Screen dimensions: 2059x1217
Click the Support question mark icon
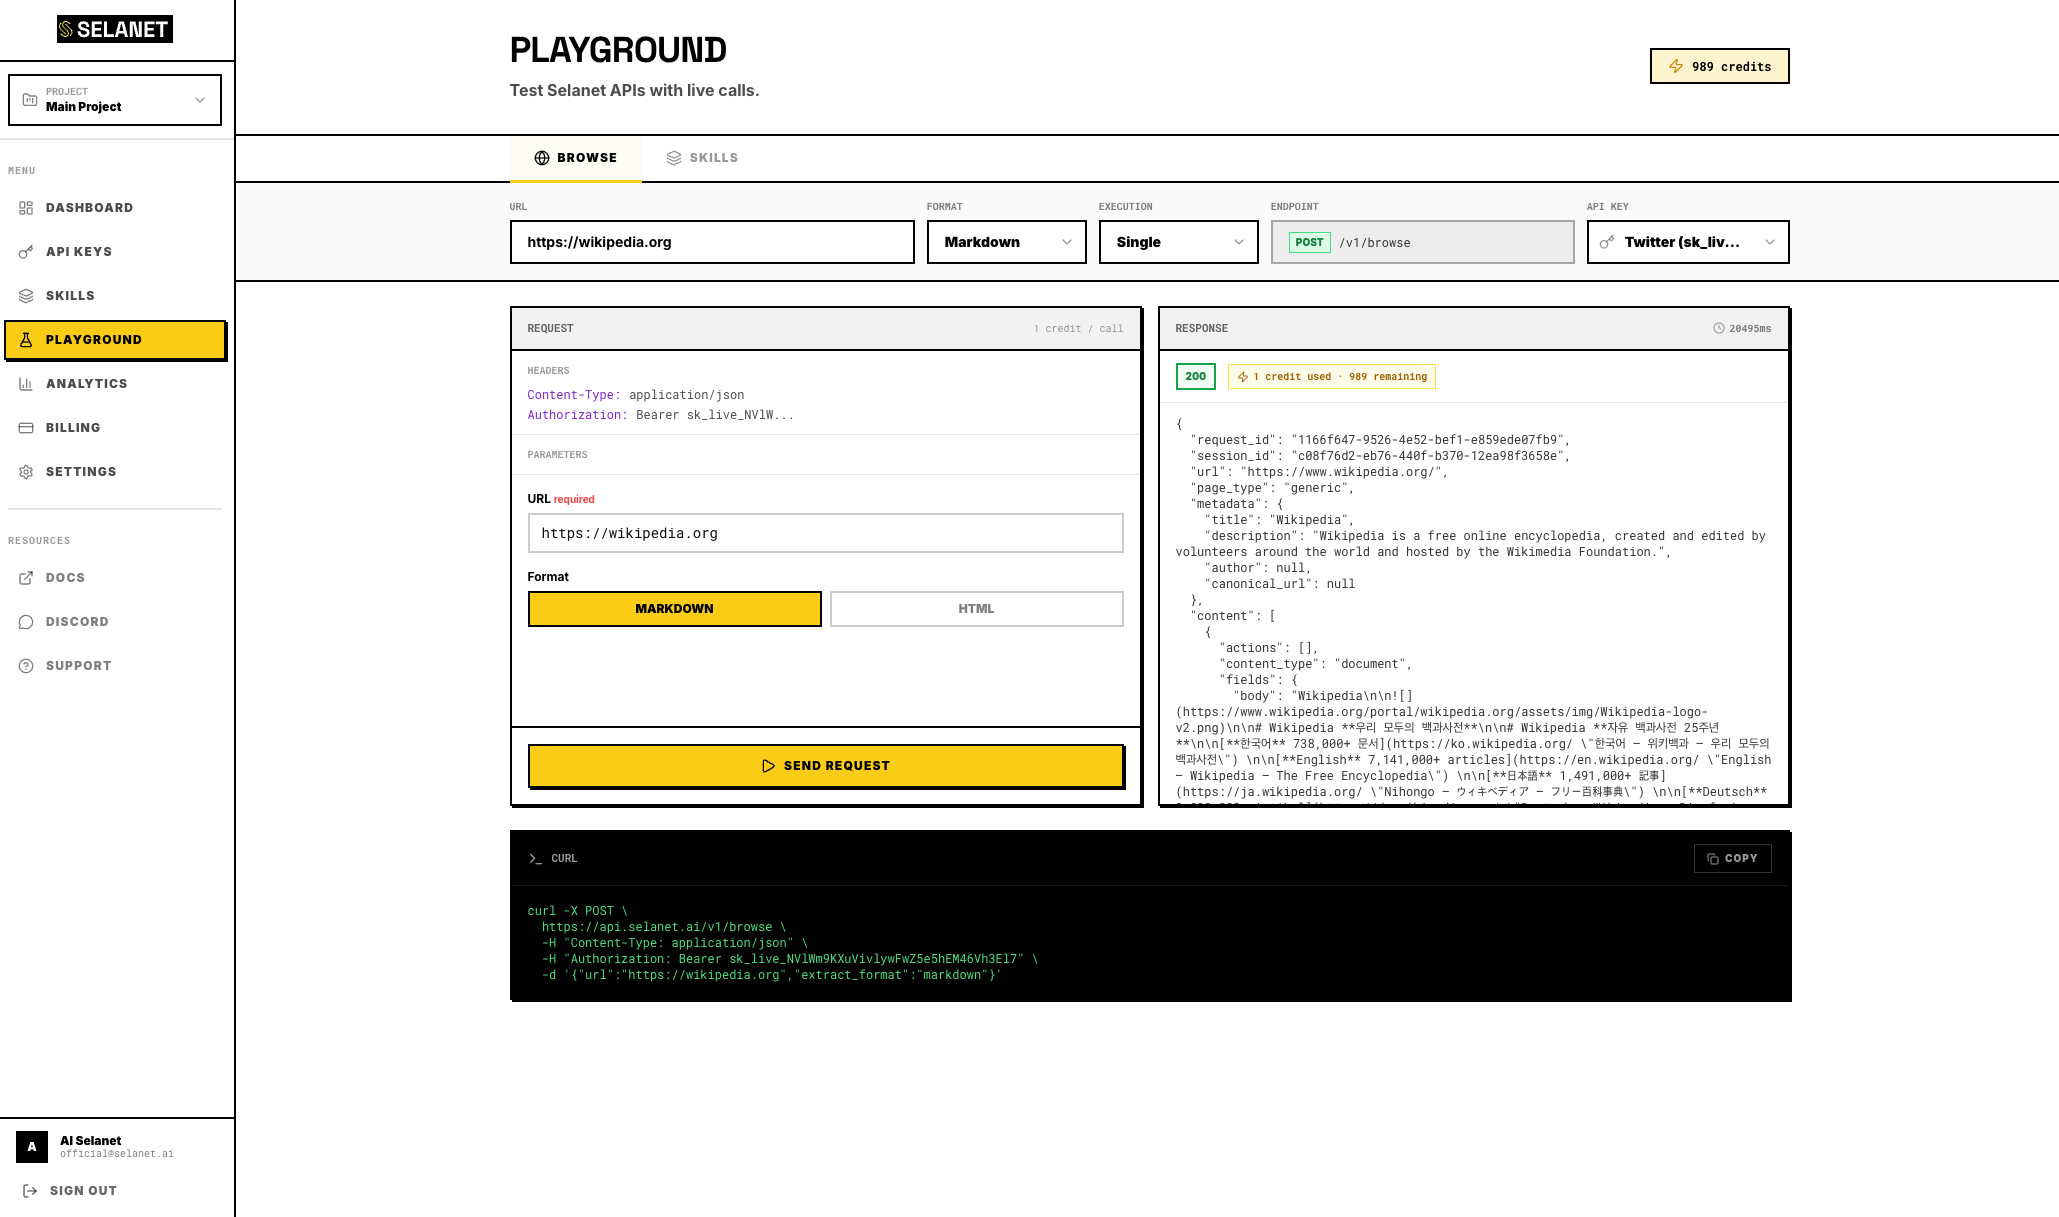pyautogui.click(x=26, y=666)
